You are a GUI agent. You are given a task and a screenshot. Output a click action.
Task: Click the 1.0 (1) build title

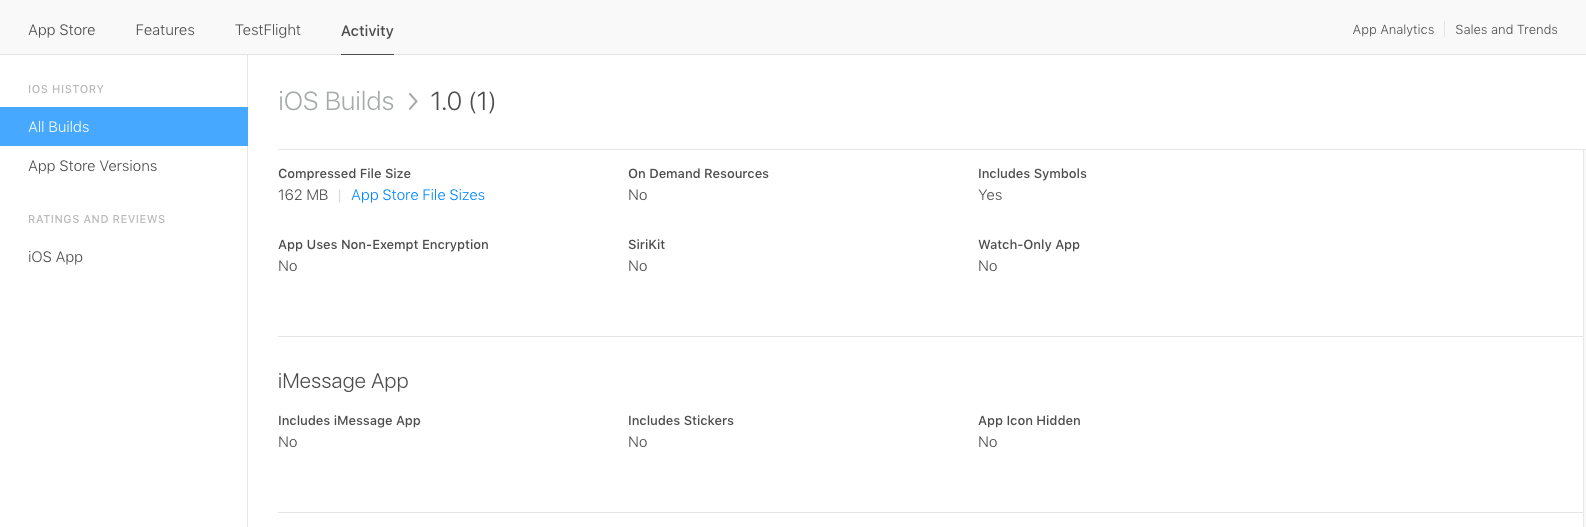click(x=463, y=101)
